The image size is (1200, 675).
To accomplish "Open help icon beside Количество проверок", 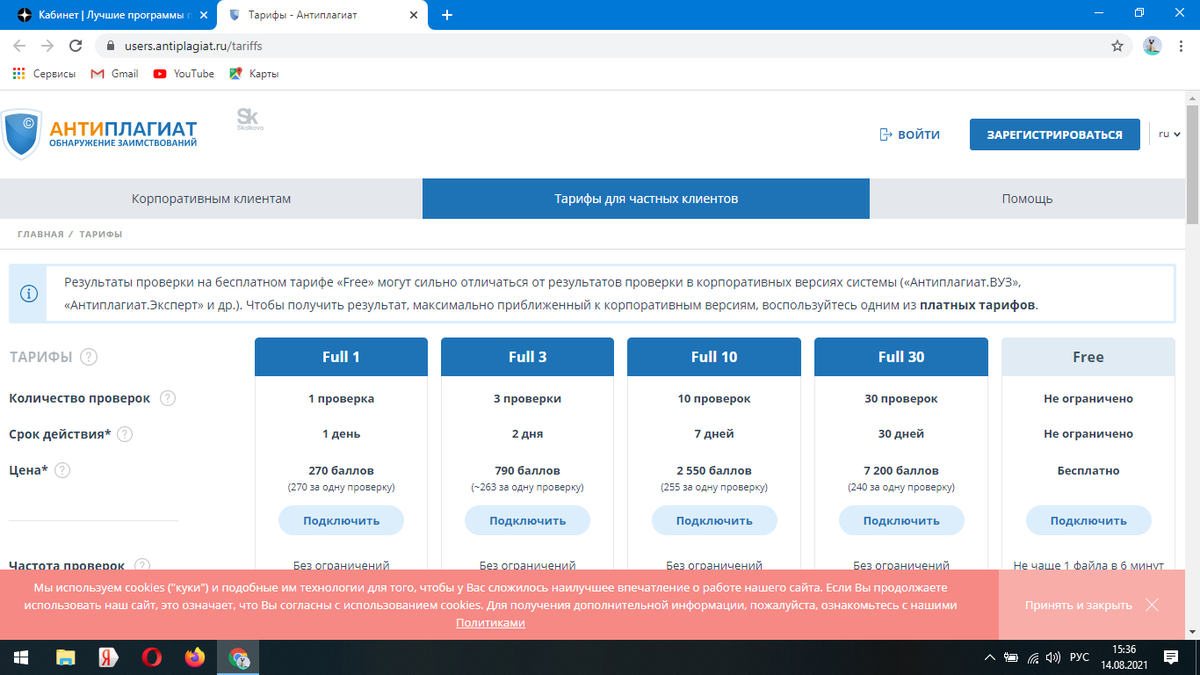I will coord(168,398).
